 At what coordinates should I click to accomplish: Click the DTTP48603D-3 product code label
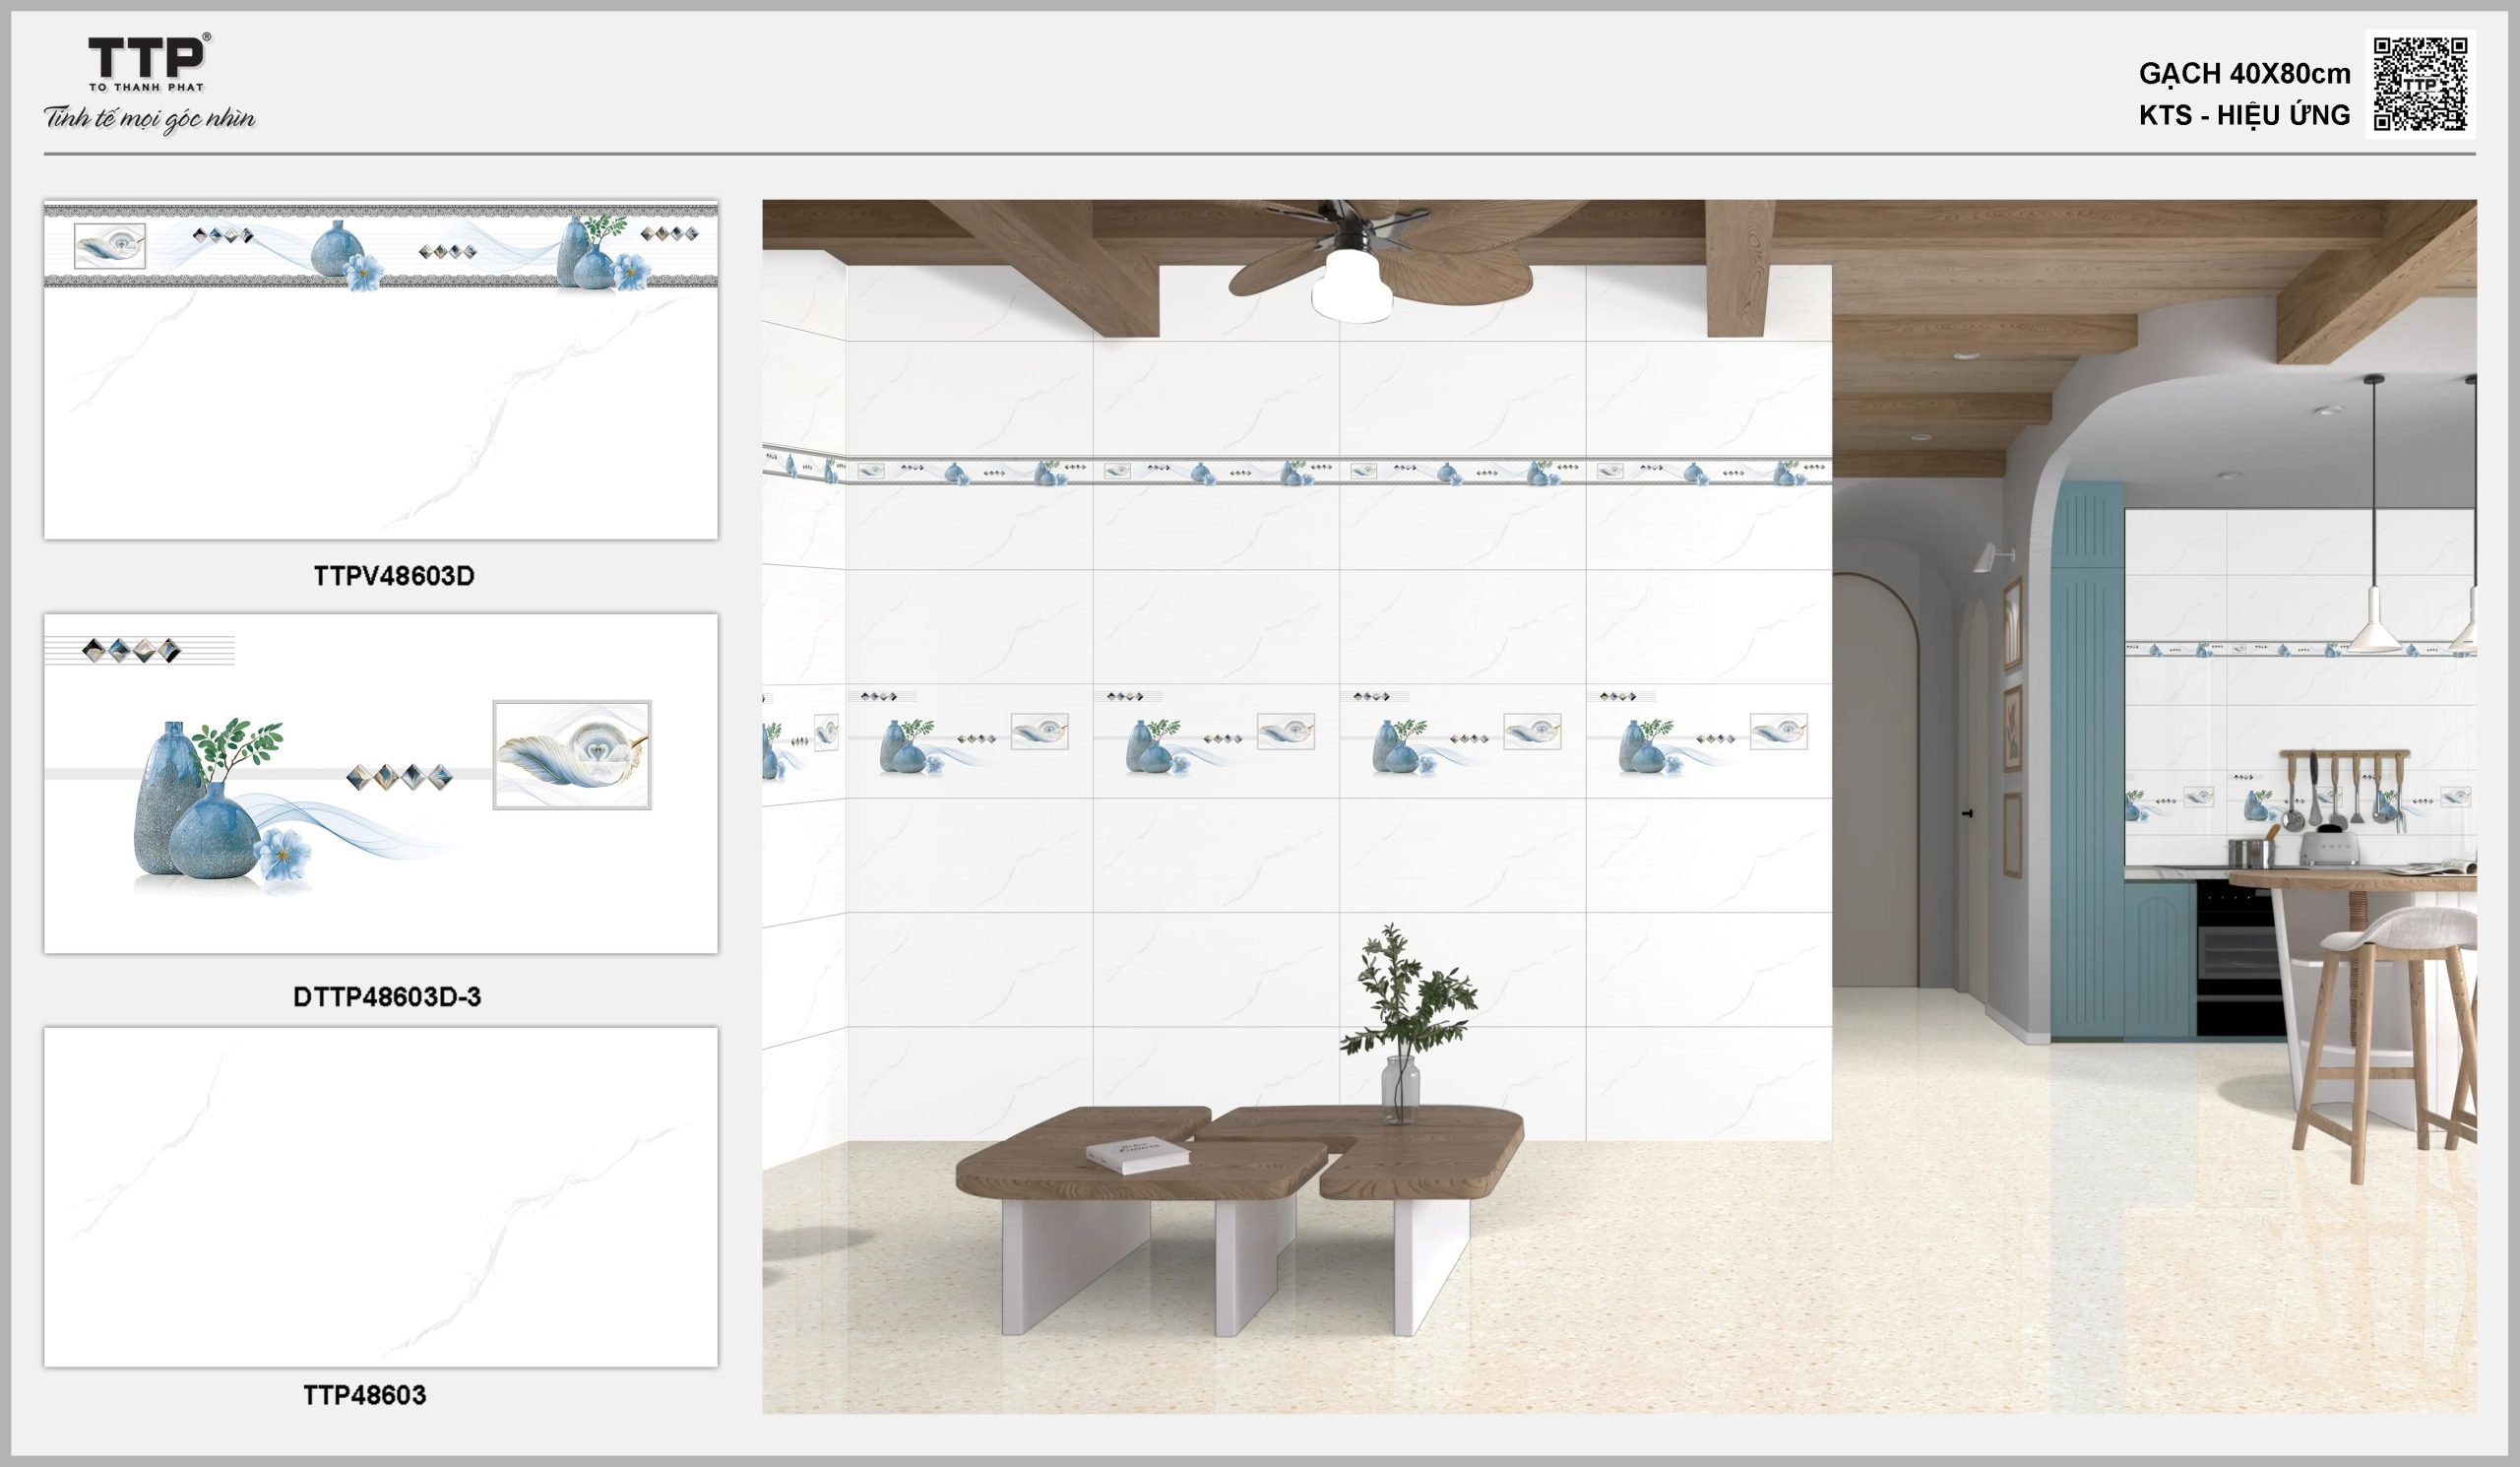(x=387, y=996)
